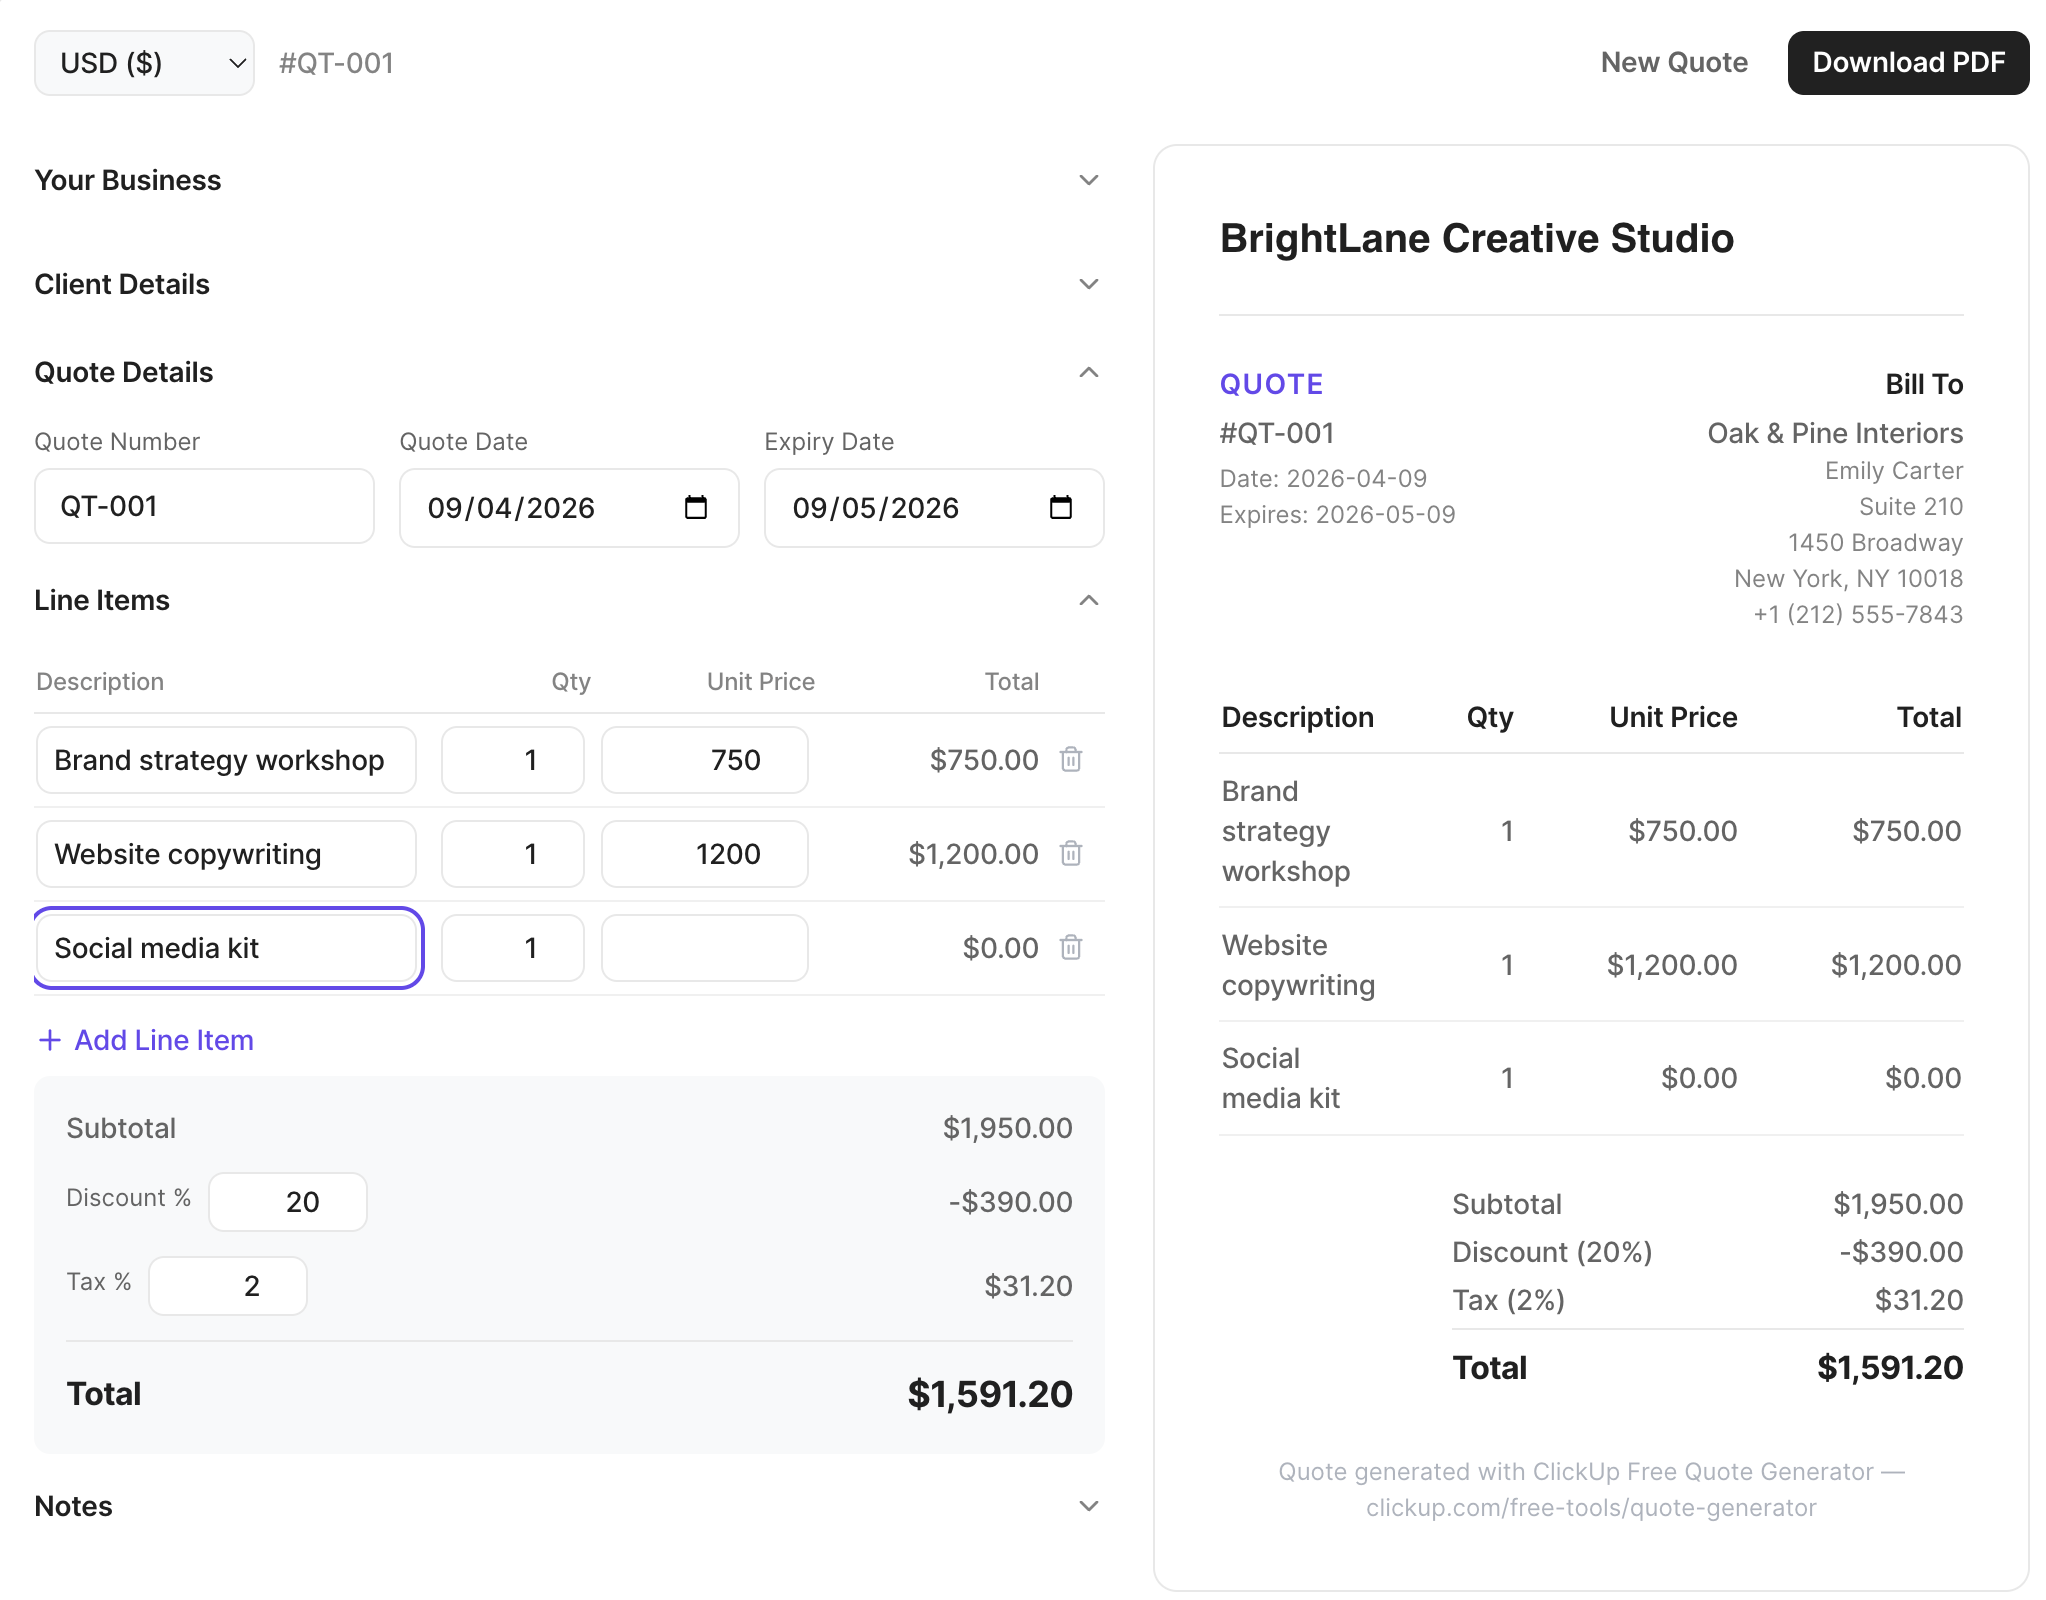
Task: Edit the Tax % field
Action: click(x=228, y=1286)
